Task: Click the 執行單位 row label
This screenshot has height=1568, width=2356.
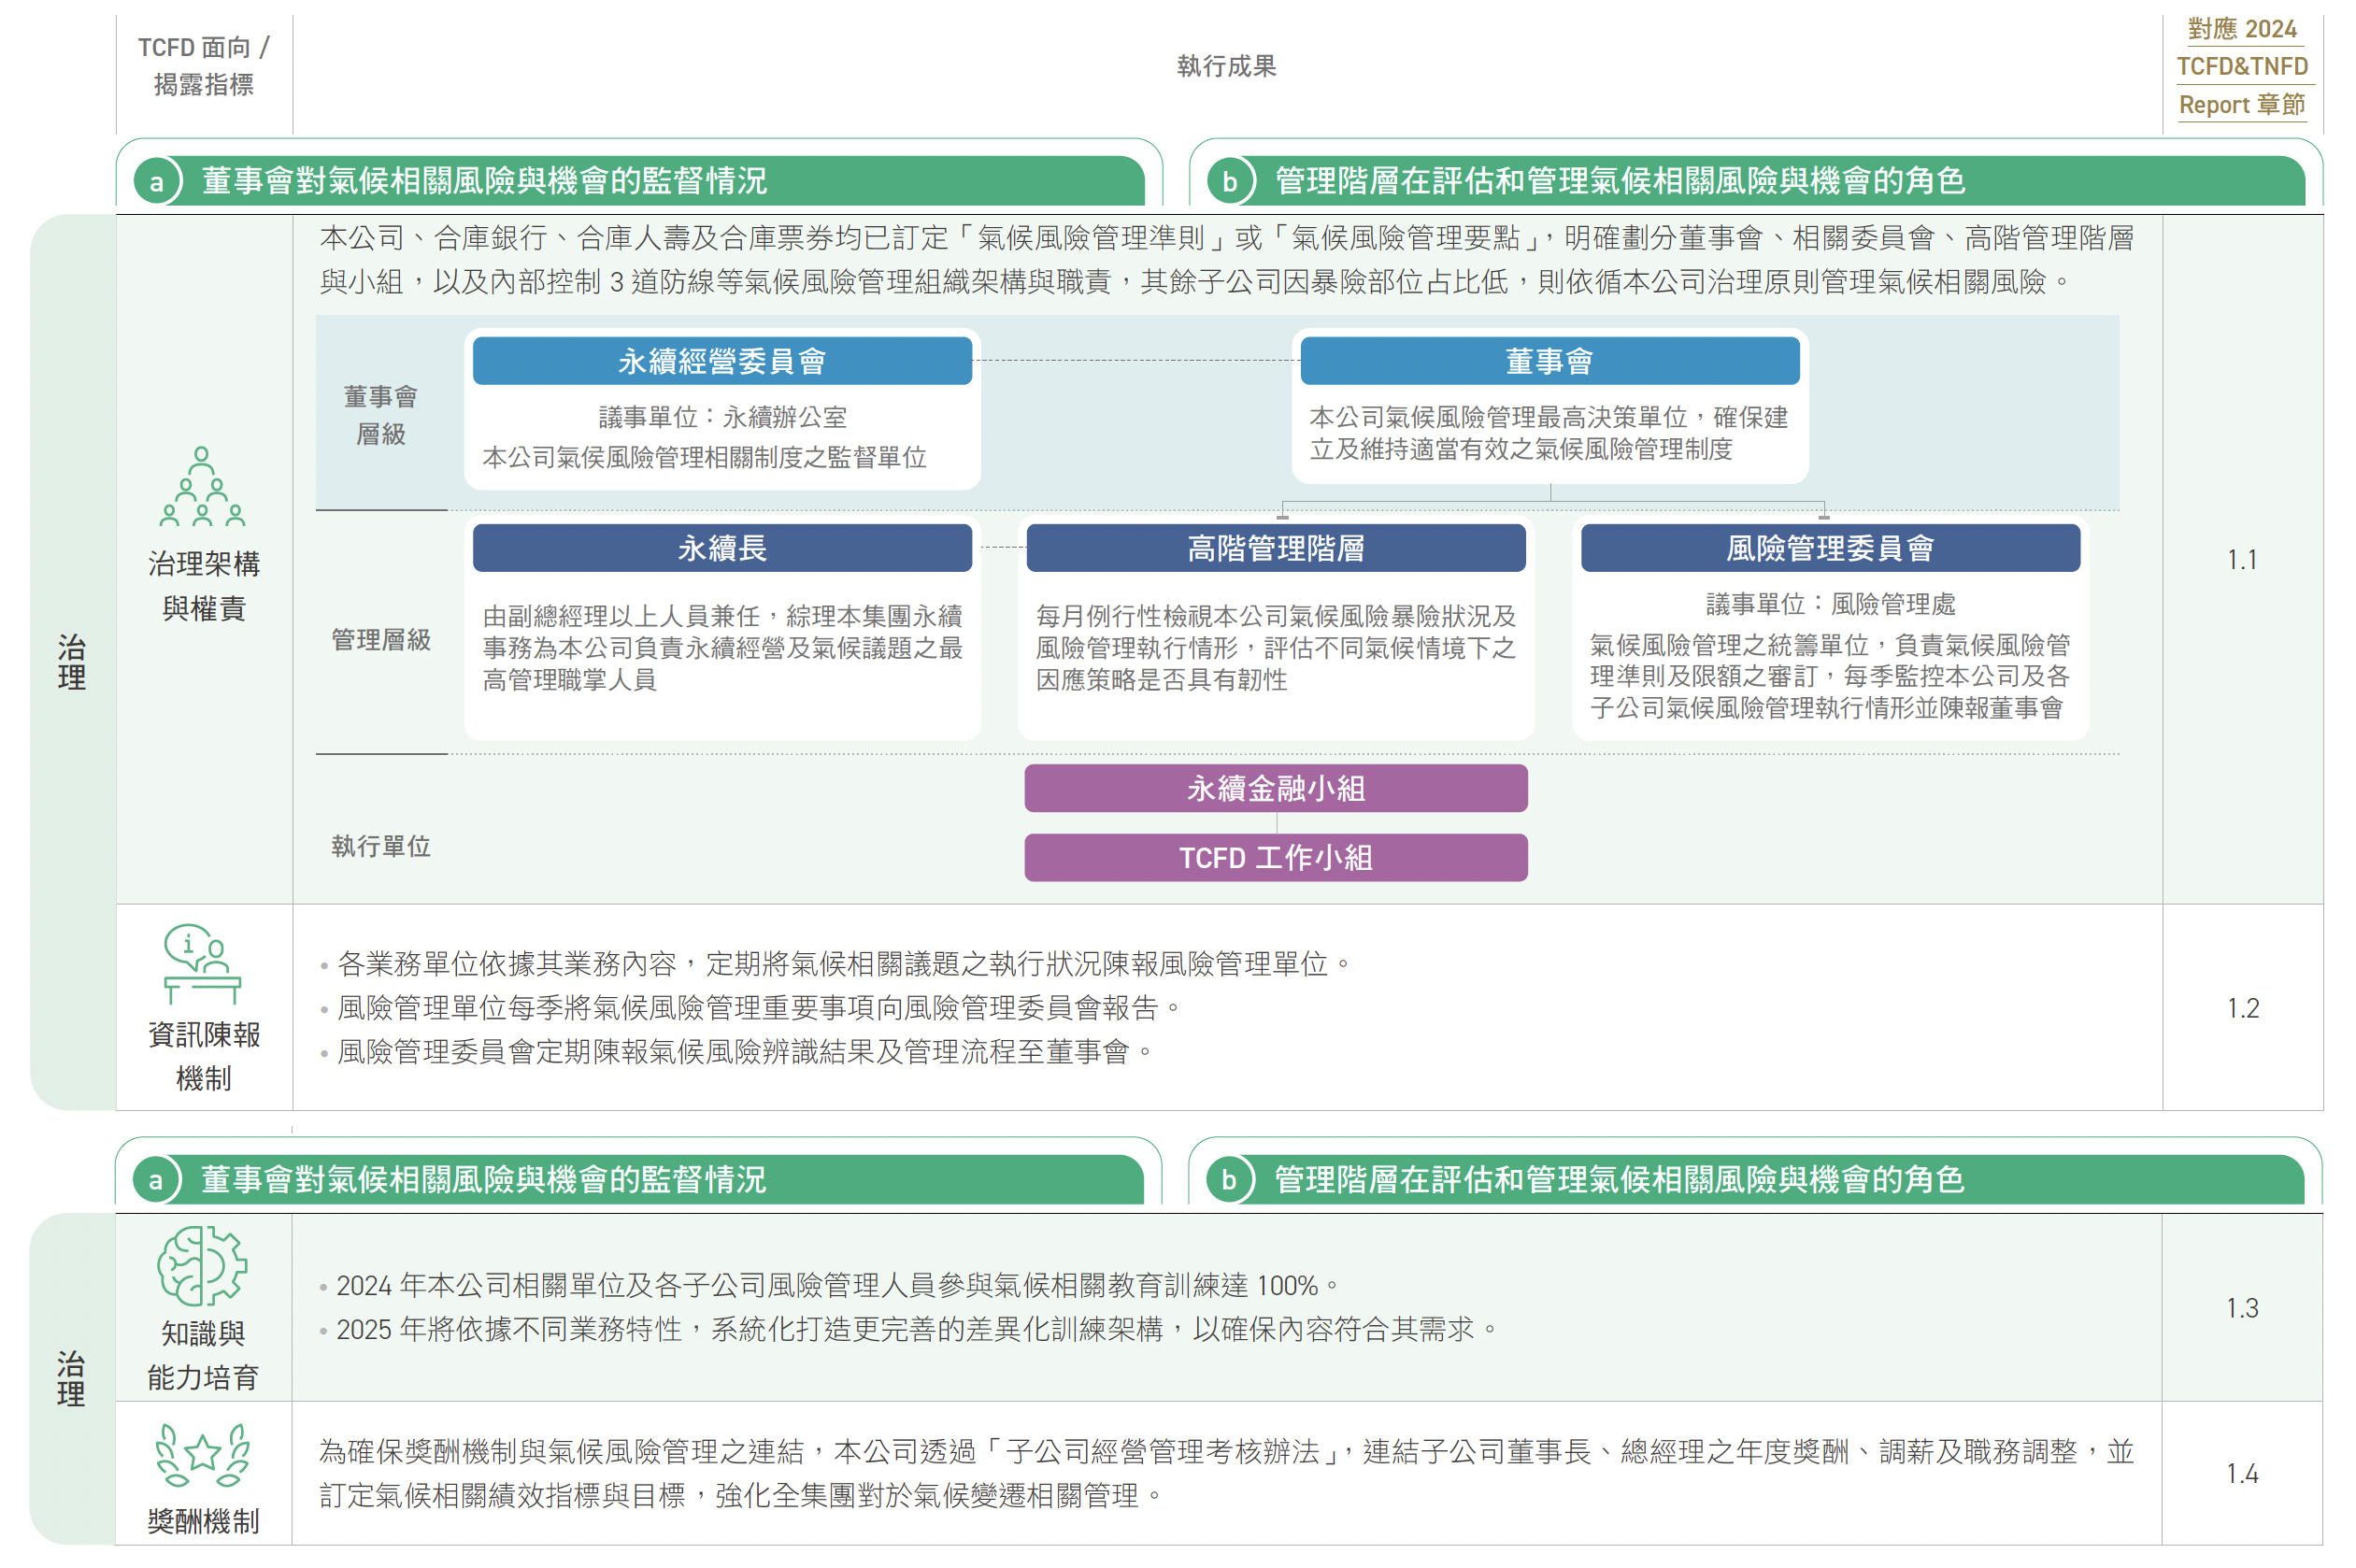Action: [x=380, y=847]
